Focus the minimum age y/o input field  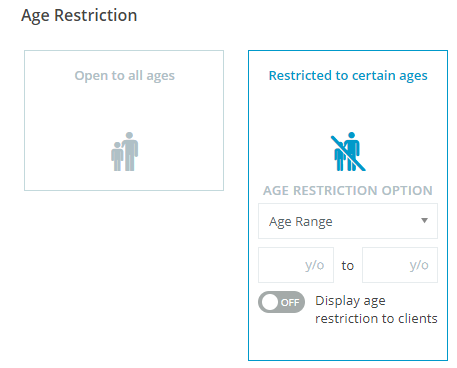point(296,265)
